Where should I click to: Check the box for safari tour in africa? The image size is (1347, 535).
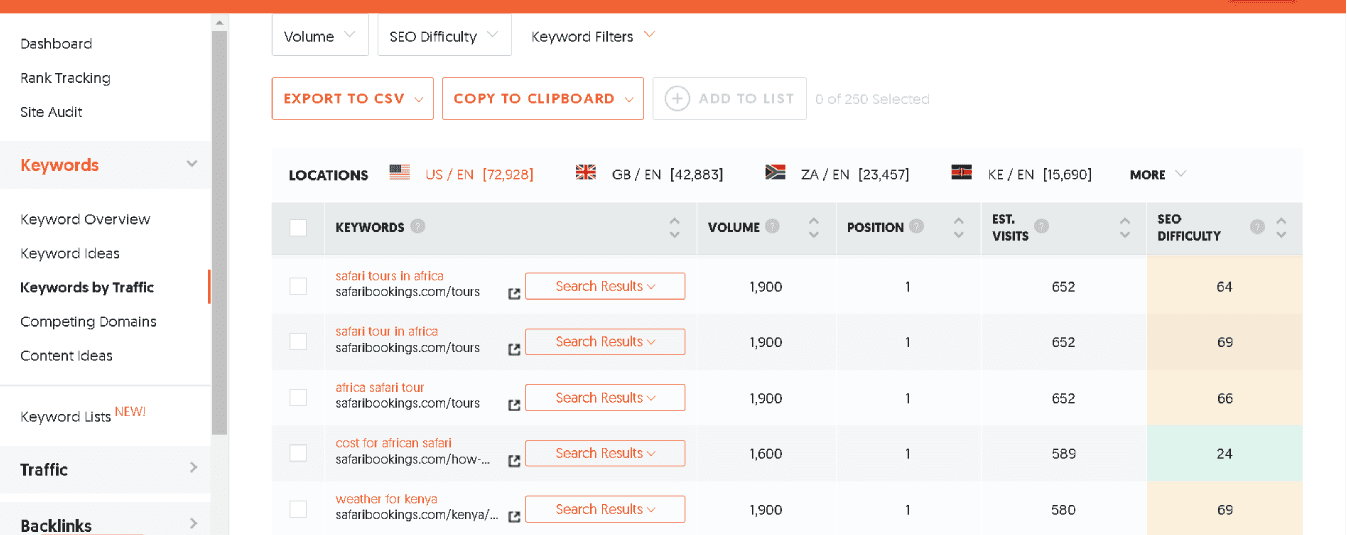pyautogui.click(x=298, y=341)
